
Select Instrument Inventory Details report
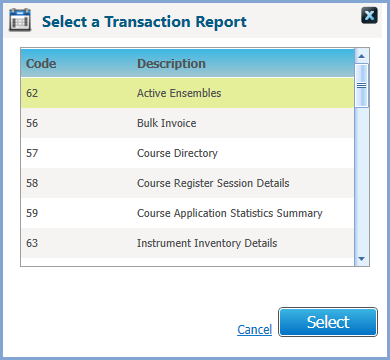click(x=188, y=243)
